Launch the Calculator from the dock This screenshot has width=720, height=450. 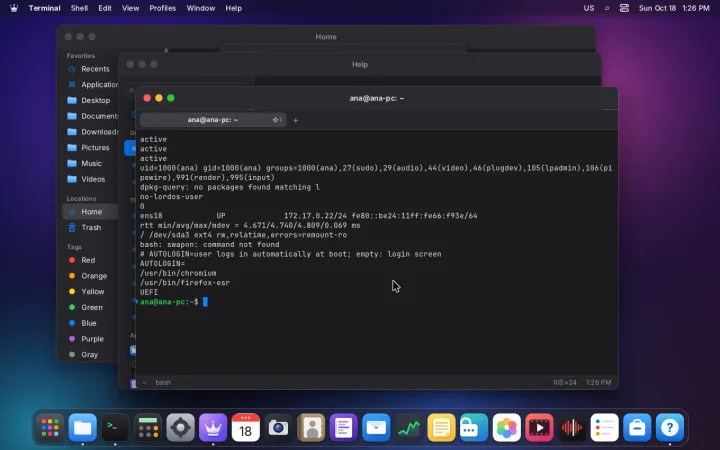148,428
